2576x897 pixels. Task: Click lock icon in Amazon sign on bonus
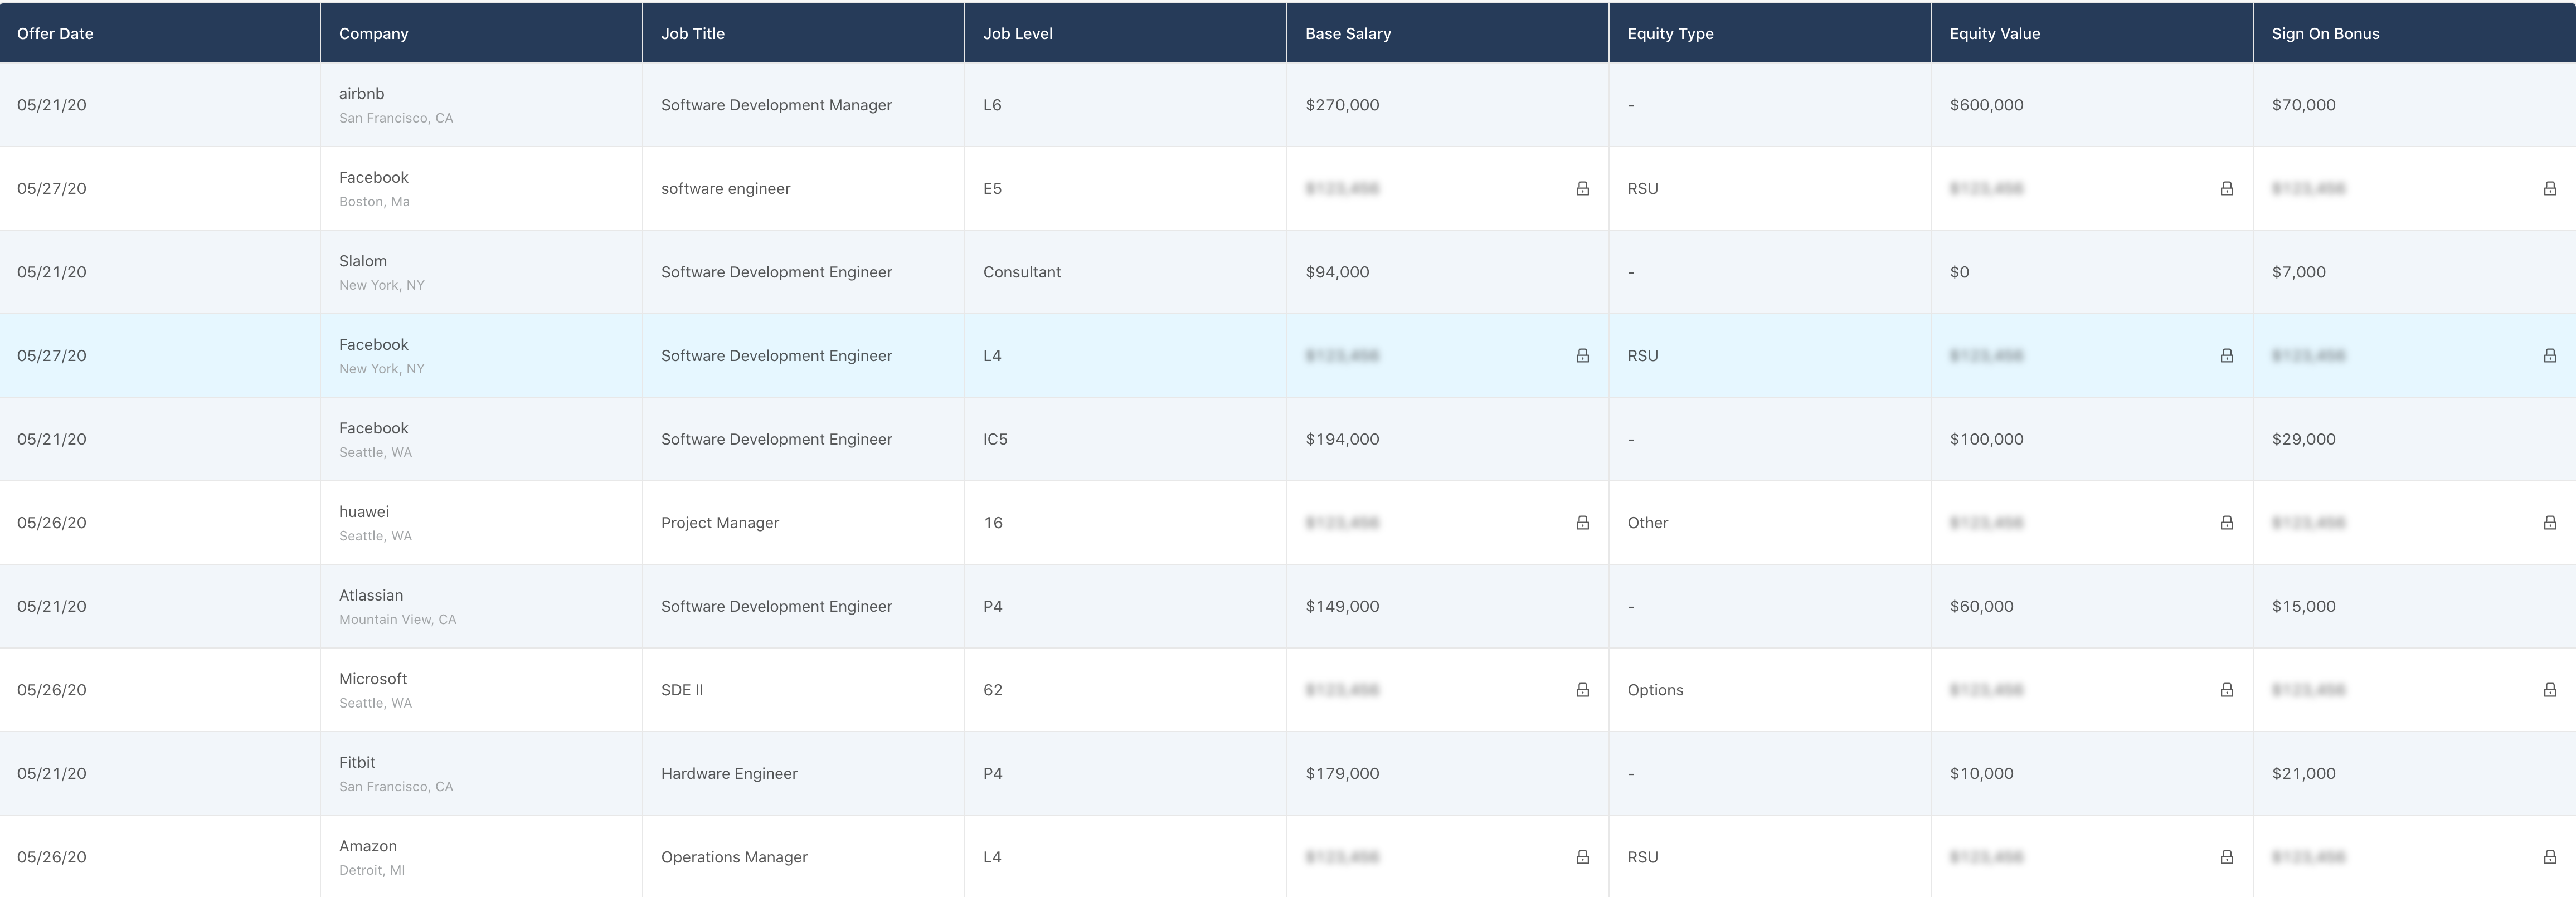[x=2549, y=856]
